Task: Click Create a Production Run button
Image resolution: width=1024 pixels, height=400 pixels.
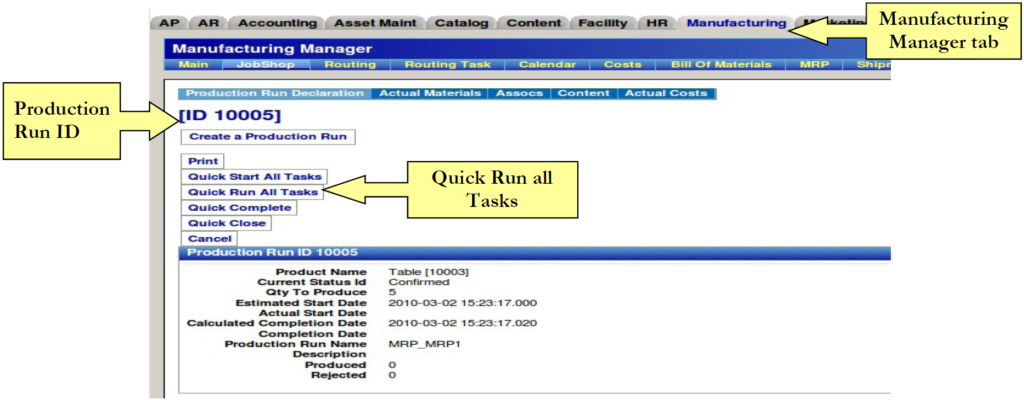Action: (x=267, y=136)
